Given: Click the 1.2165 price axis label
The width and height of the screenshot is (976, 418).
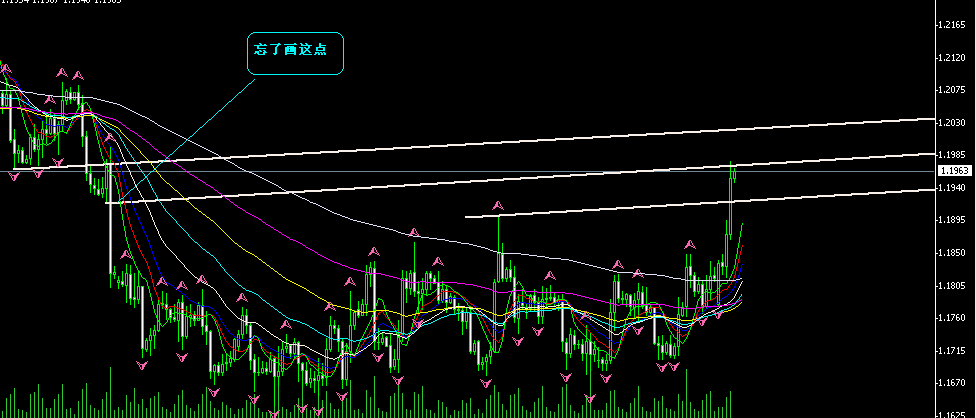Looking at the screenshot, I should click(x=952, y=25).
